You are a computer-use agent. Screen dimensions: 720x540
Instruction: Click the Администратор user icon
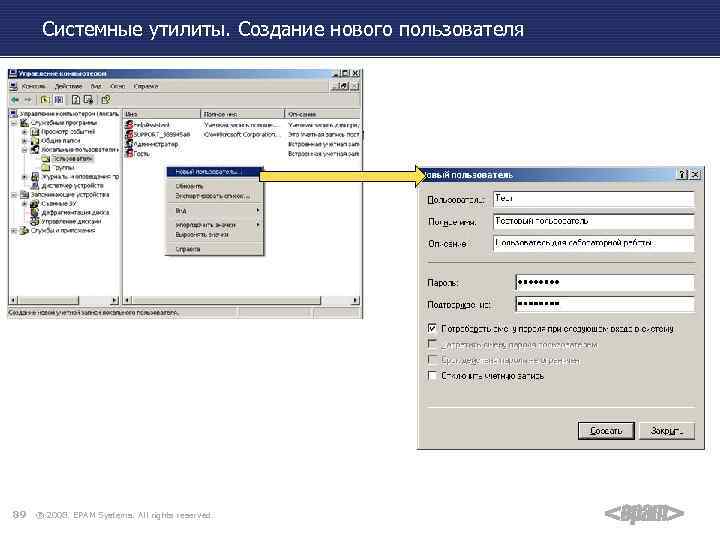129,144
